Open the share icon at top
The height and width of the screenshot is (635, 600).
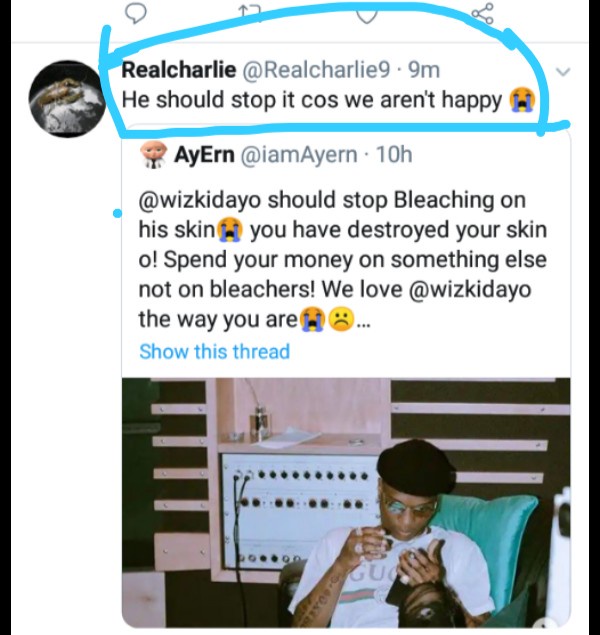pos(484,12)
